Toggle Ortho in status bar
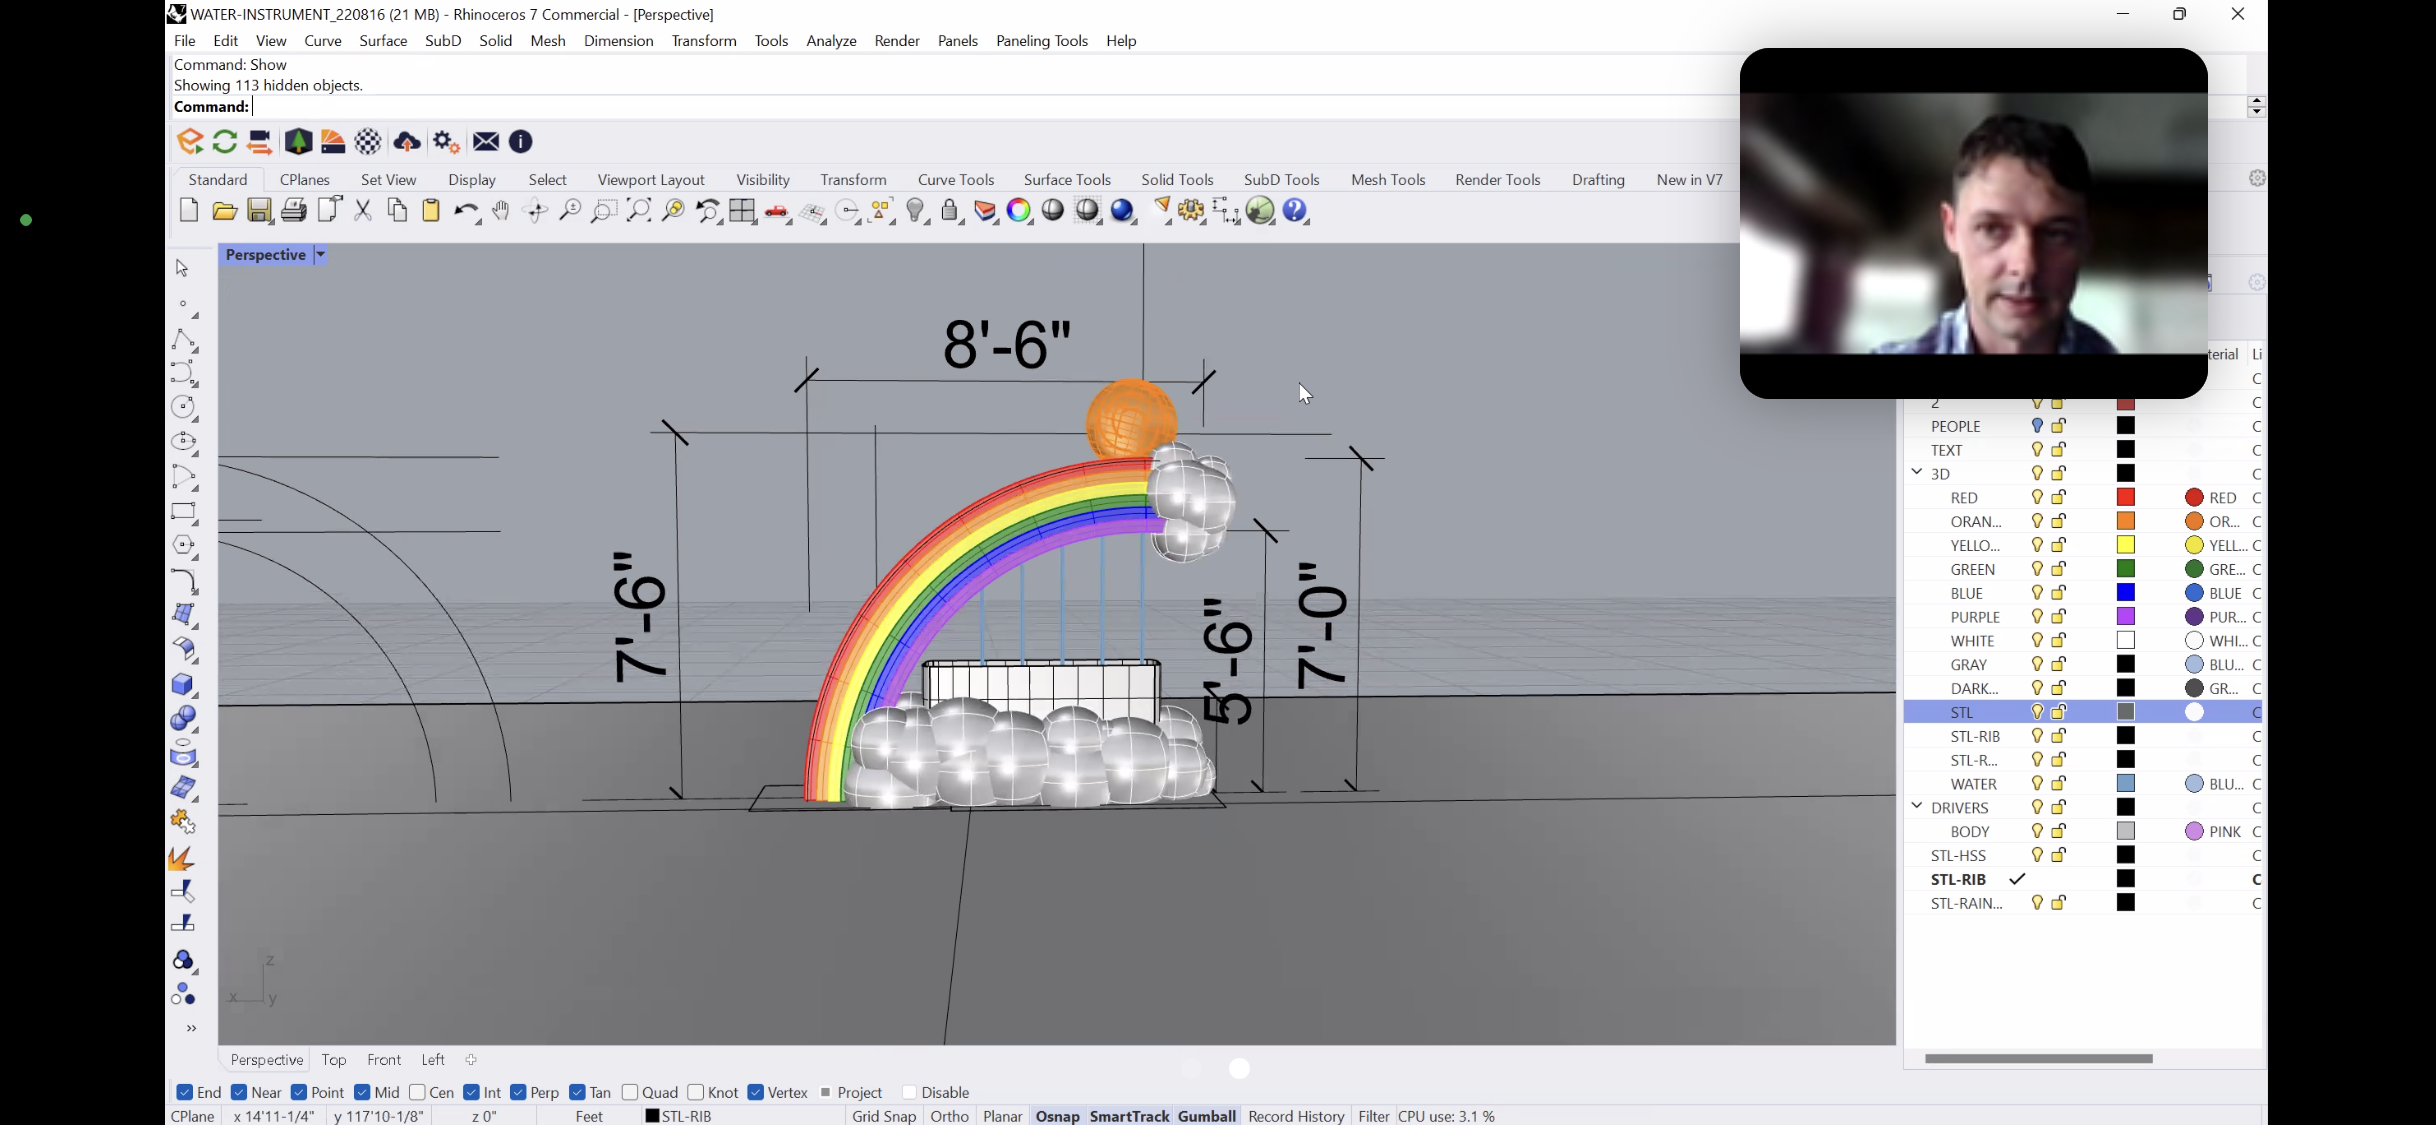 [949, 1116]
